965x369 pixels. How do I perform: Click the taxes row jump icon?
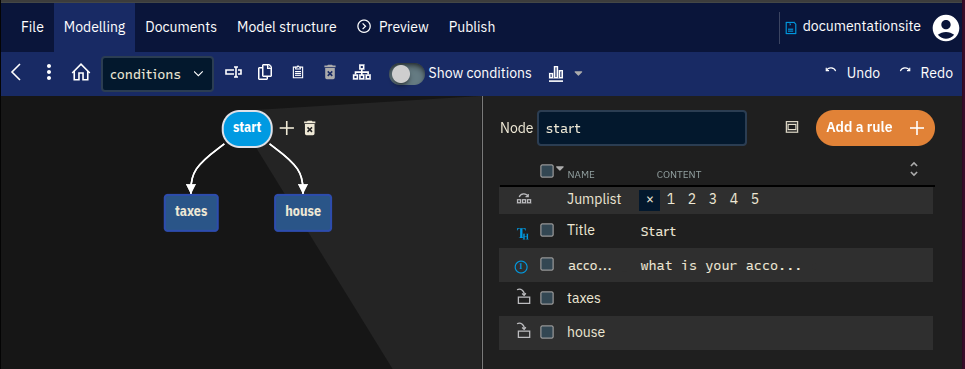(x=523, y=298)
